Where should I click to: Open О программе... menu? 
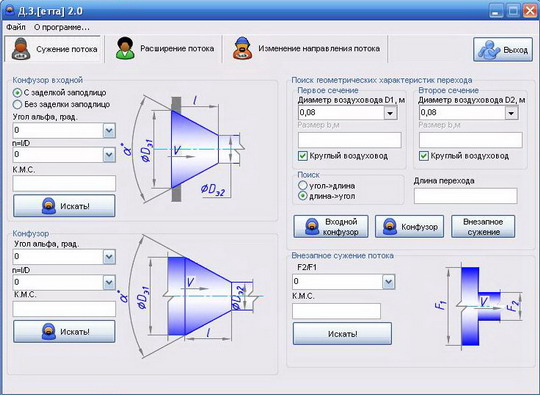point(62,27)
